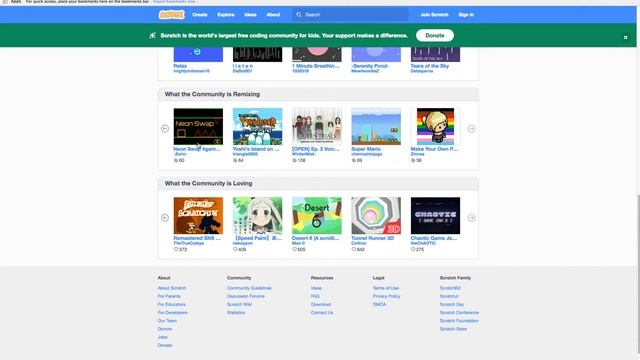The image size is (640, 360).
Task: Open the Create menu item
Action: 200,15
